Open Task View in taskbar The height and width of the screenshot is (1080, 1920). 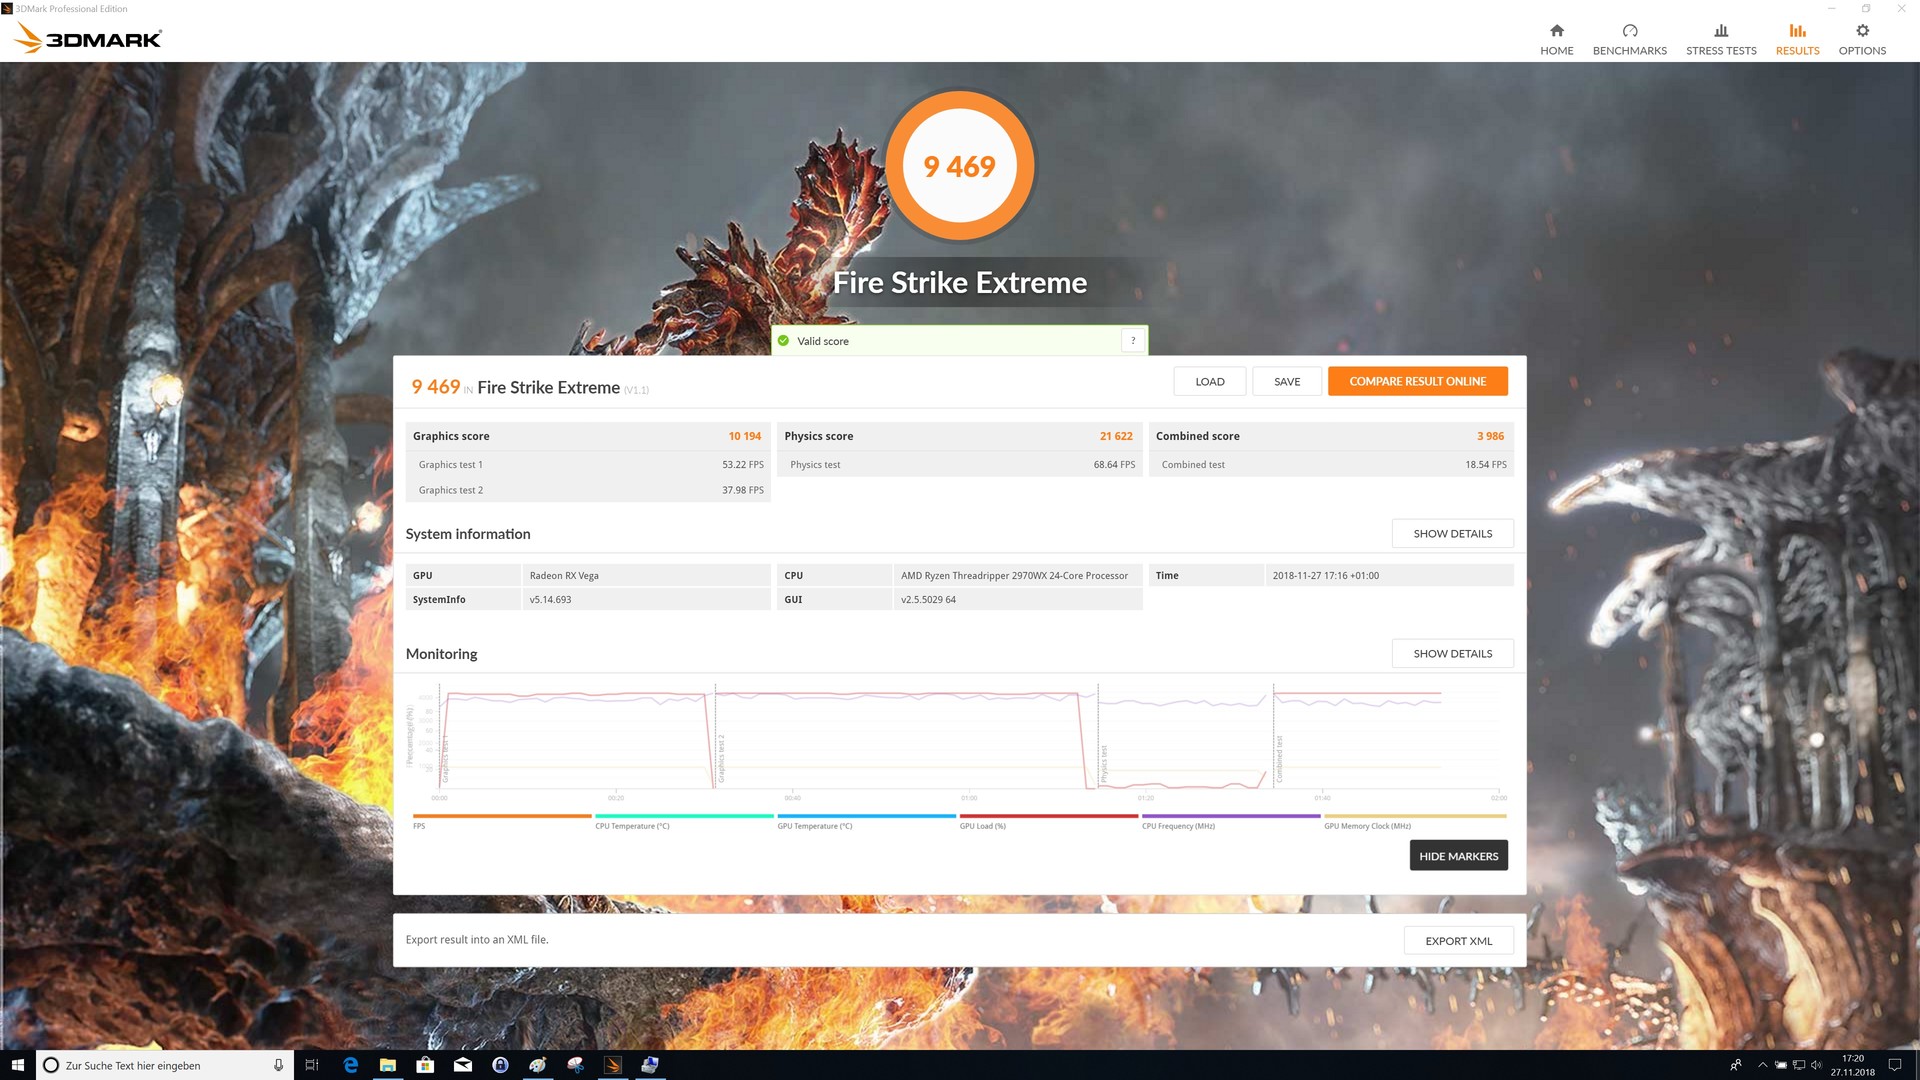pyautogui.click(x=311, y=1065)
